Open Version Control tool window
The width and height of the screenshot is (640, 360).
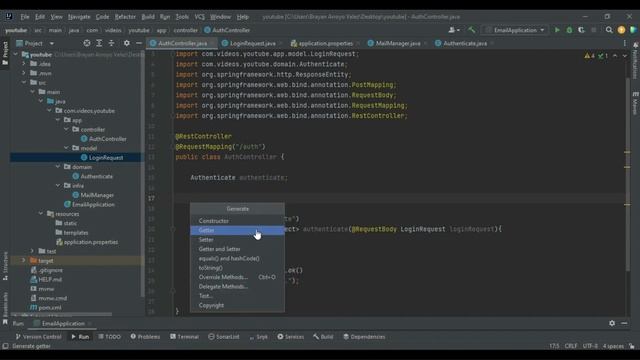38,337
